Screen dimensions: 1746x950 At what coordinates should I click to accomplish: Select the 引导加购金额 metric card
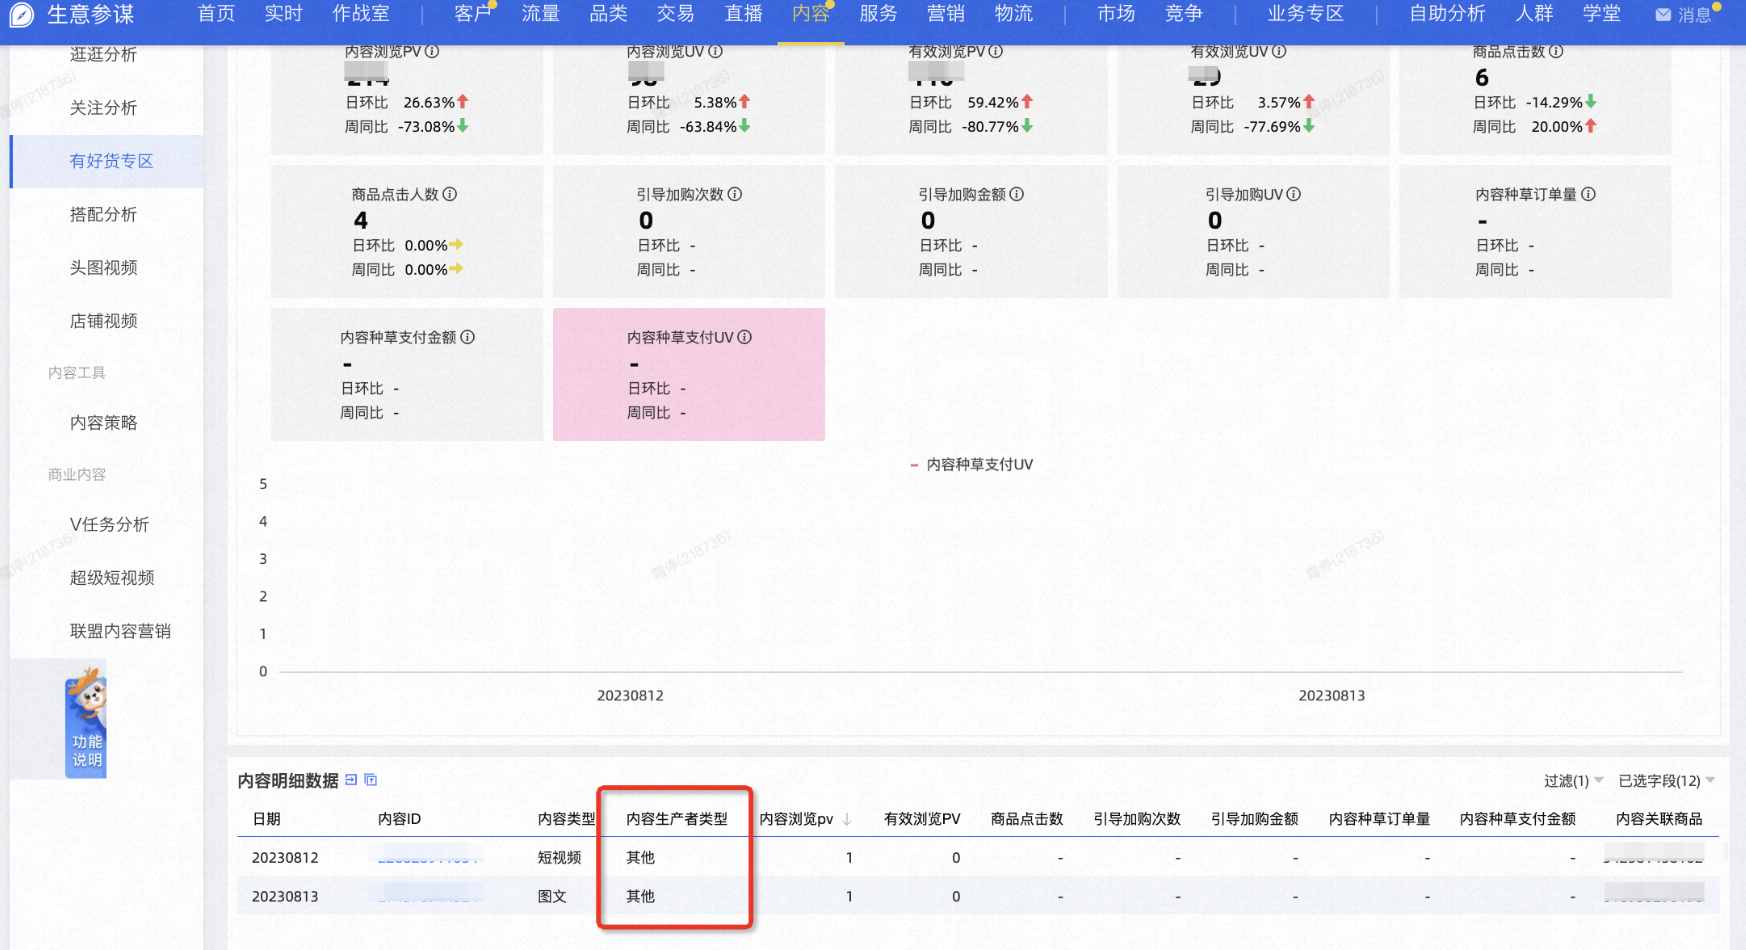click(x=971, y=231)
